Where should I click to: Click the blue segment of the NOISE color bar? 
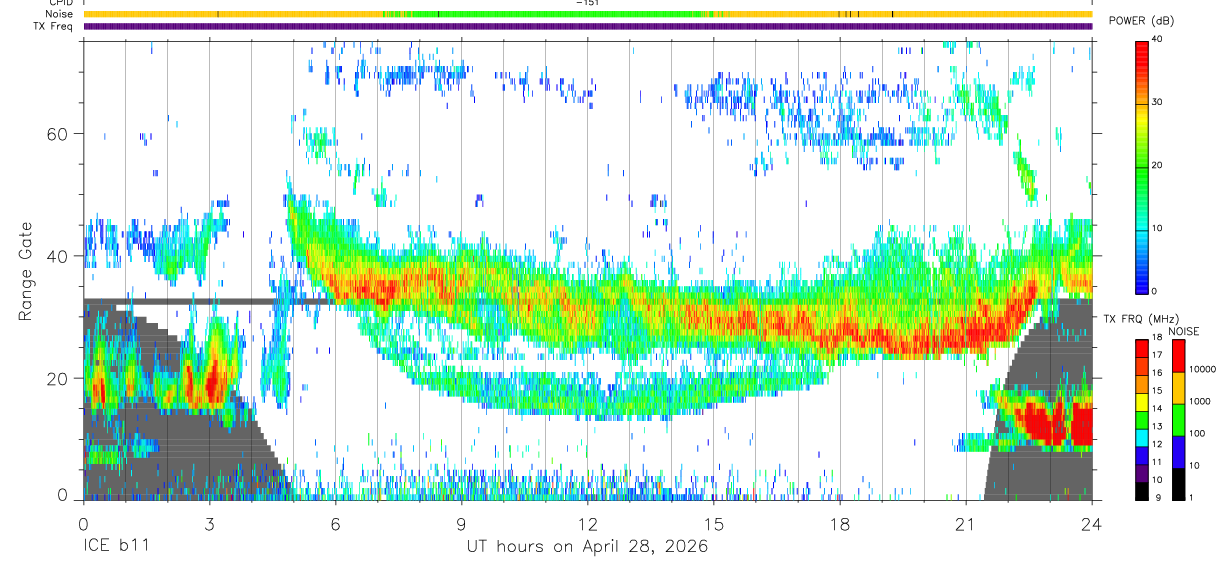click(x=1178, y=452)
